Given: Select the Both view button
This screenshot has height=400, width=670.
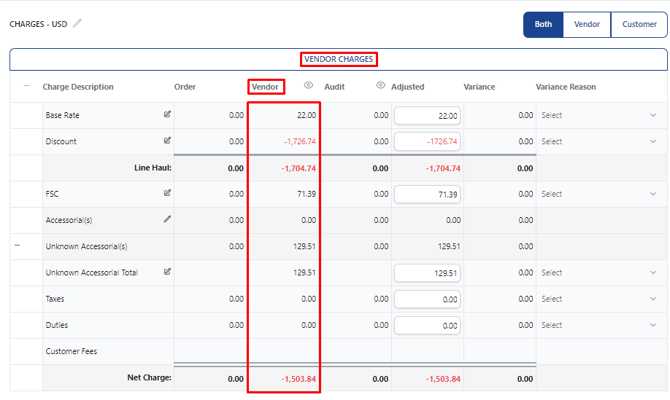Looking at the screenshot, I should (x=543, y=24).
